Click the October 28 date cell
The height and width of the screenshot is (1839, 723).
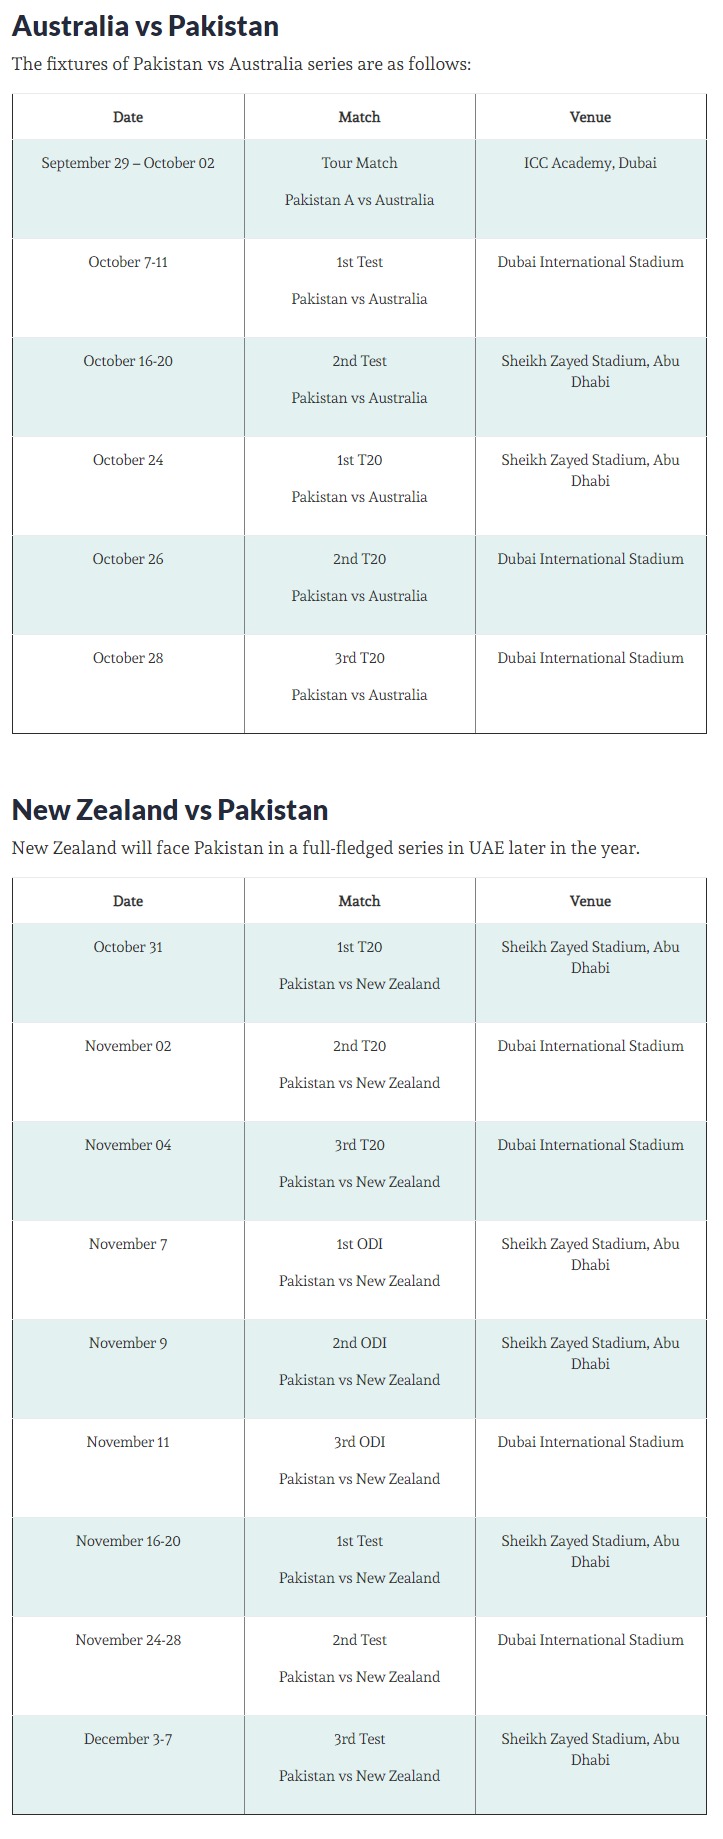(128, 658)
